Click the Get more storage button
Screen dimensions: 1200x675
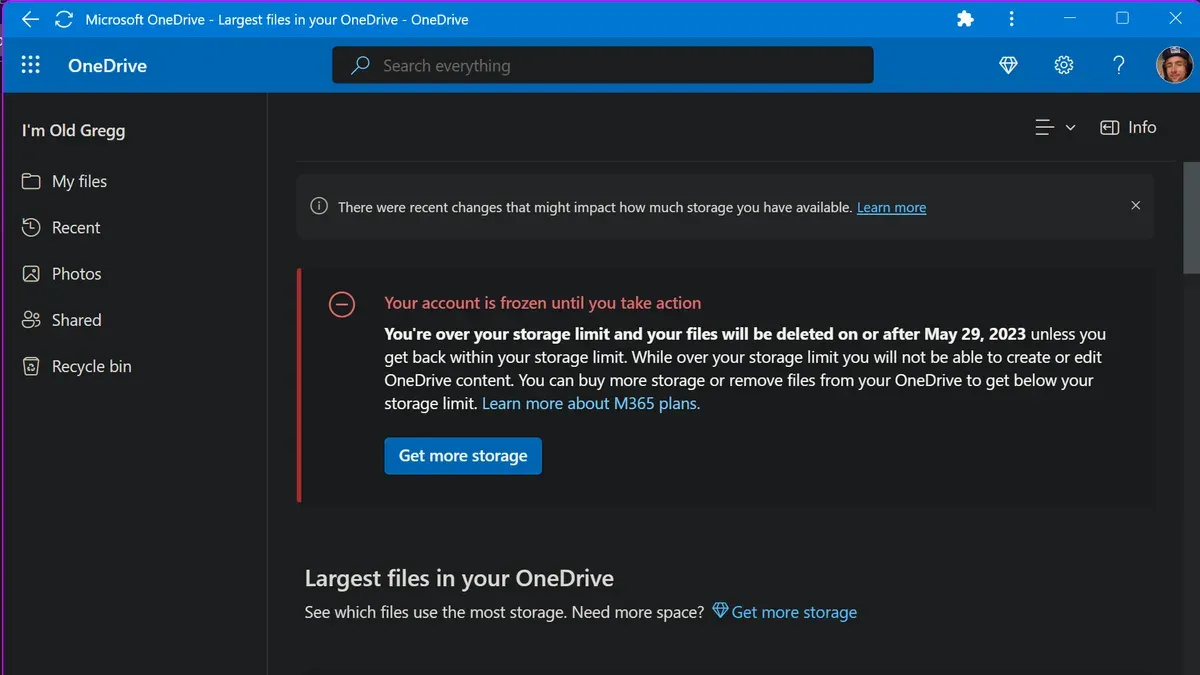click(x=463, y=456)
